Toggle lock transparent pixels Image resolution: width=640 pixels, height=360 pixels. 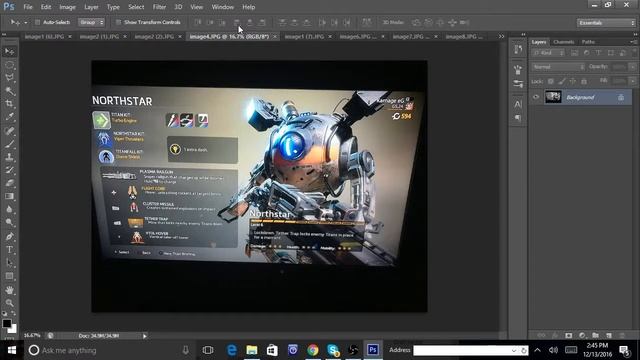(551, 82)
